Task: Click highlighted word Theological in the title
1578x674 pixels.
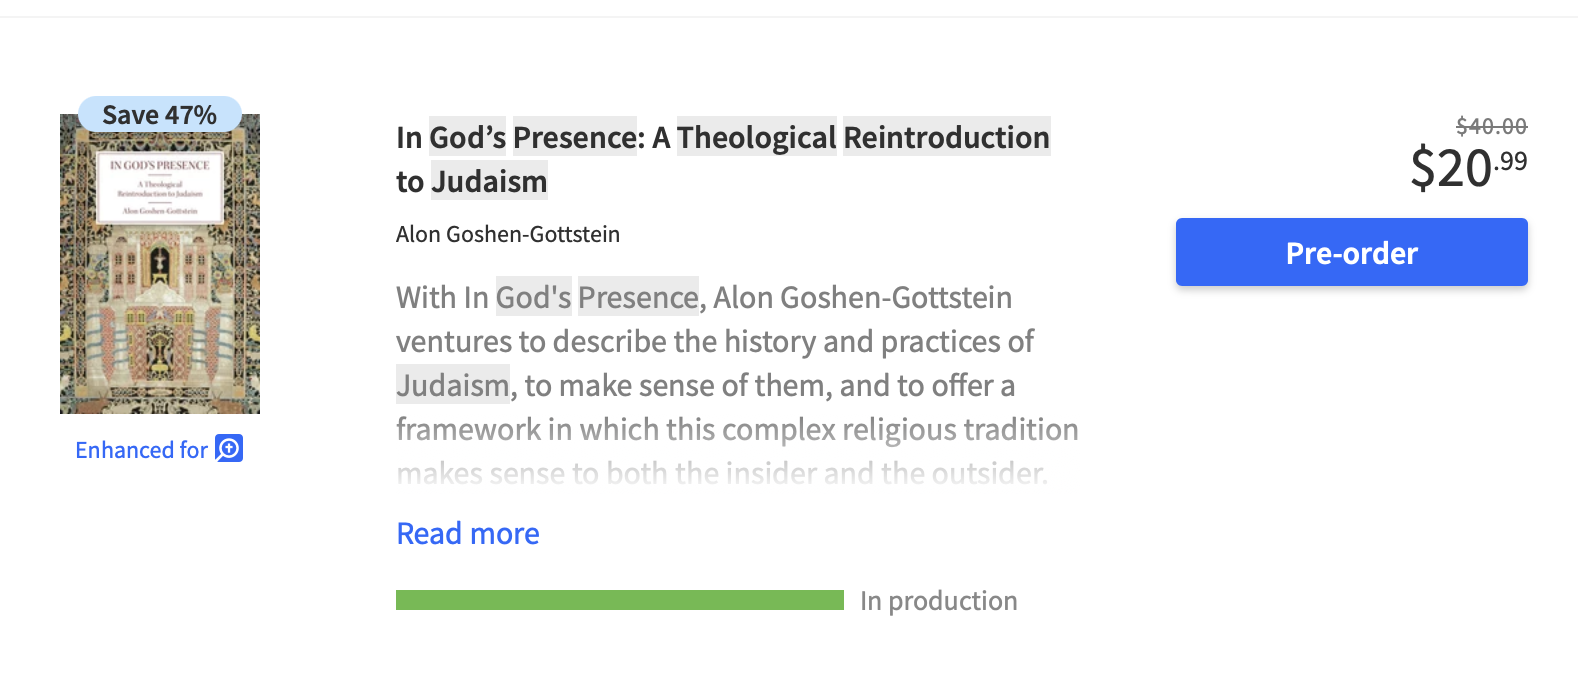Action: pos(757,137)
